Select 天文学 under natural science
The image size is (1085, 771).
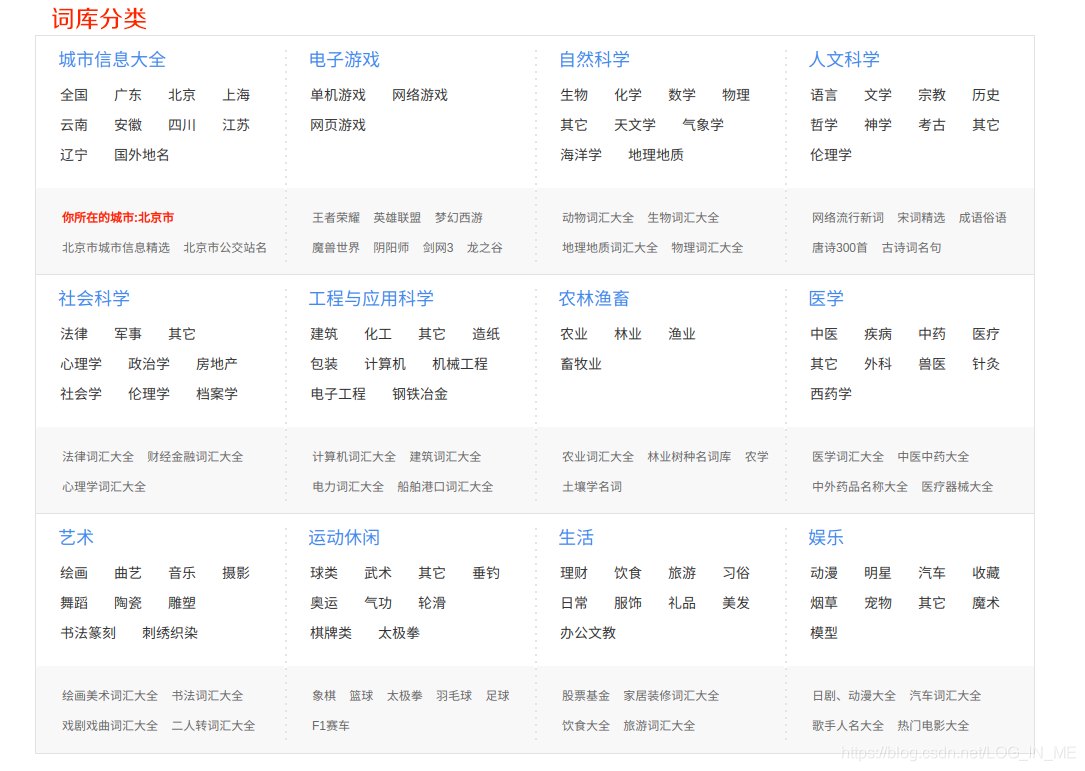(x=635, y=125)
